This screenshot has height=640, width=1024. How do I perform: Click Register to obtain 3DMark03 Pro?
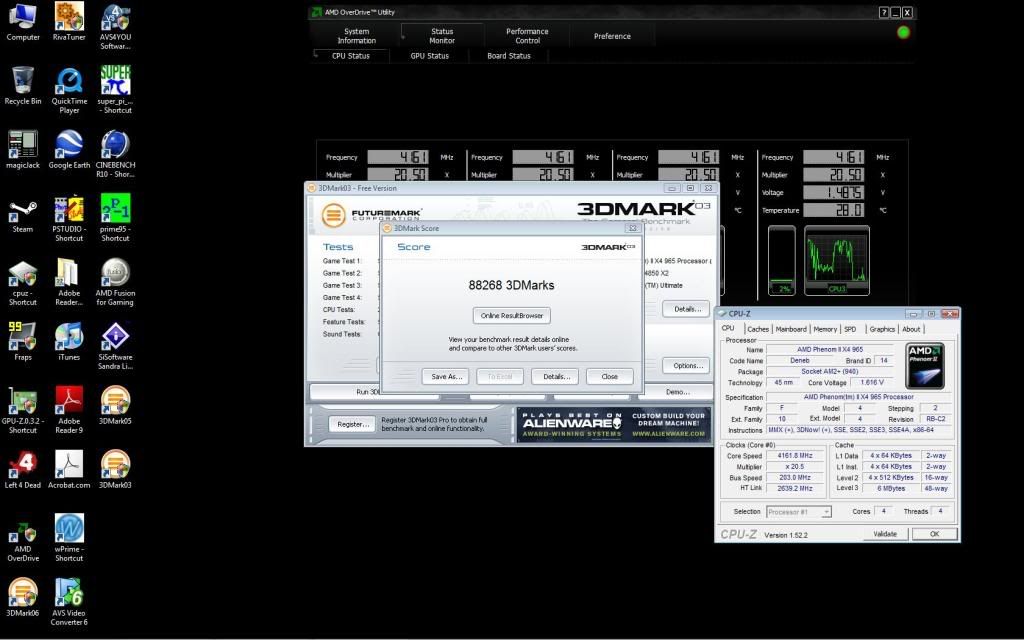point(353,424)
